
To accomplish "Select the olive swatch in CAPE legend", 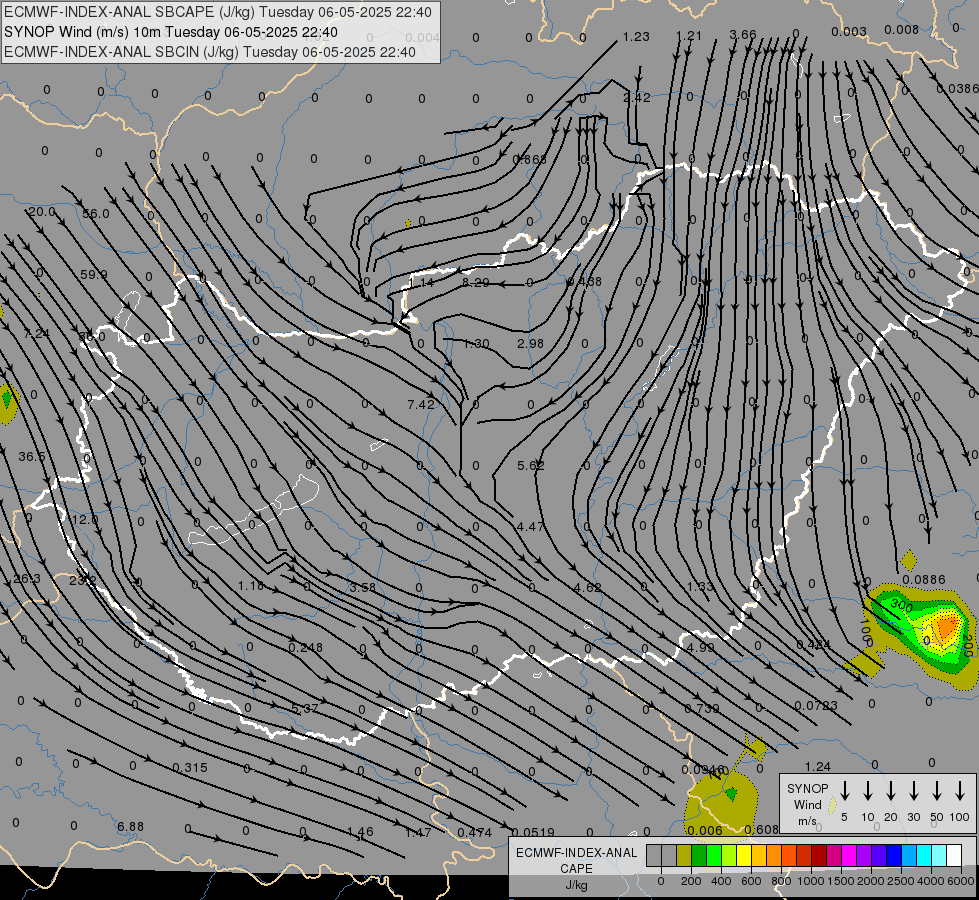I will point(684,855).
